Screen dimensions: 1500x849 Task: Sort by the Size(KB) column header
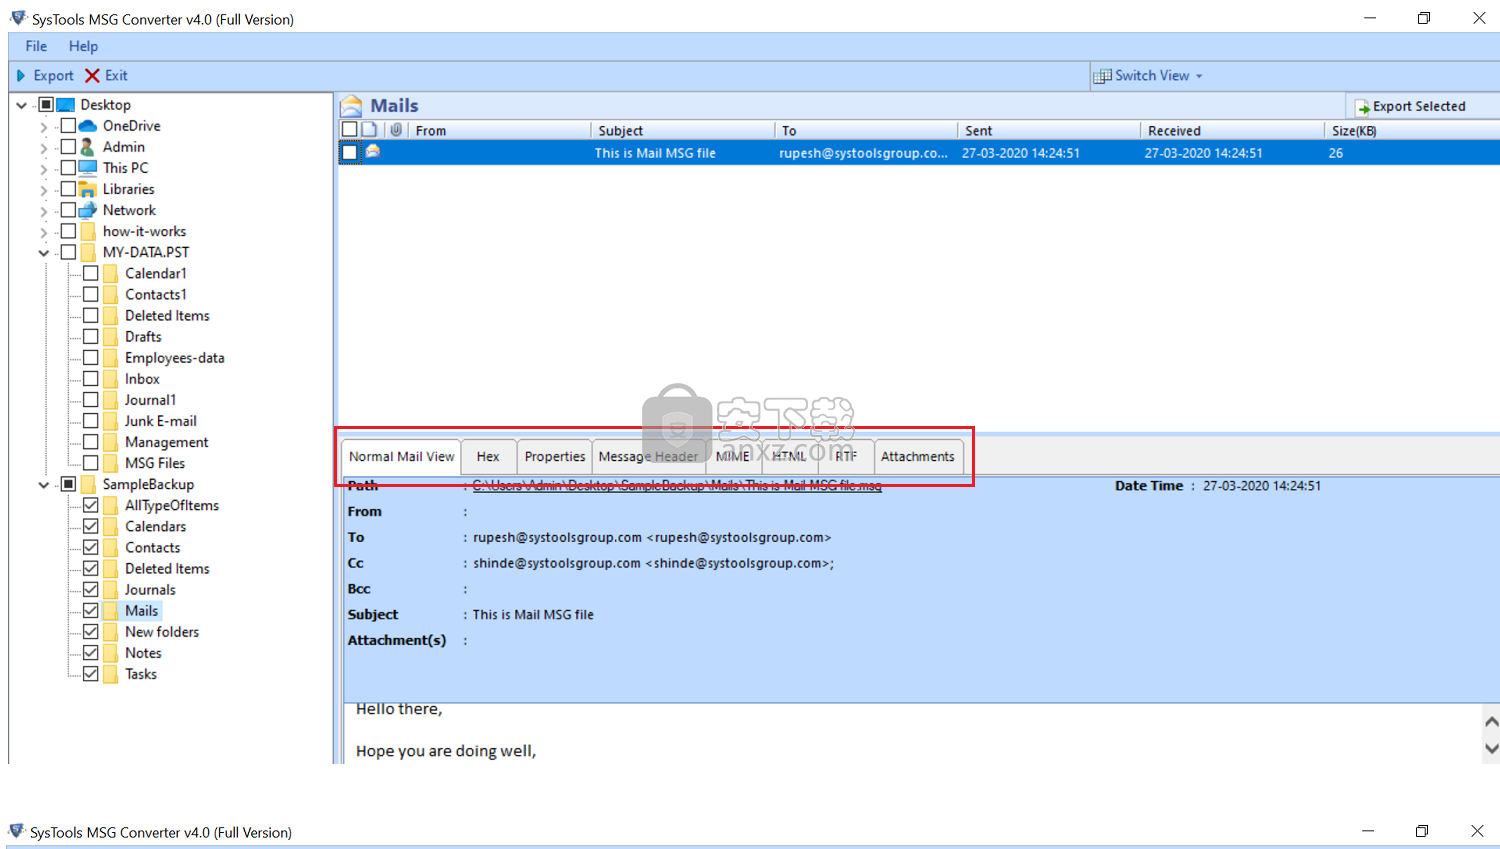point(1412,130)
